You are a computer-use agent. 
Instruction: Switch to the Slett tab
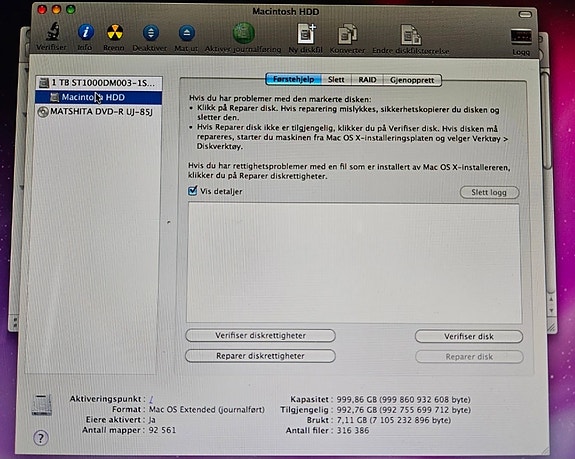(x=336, y=80)
